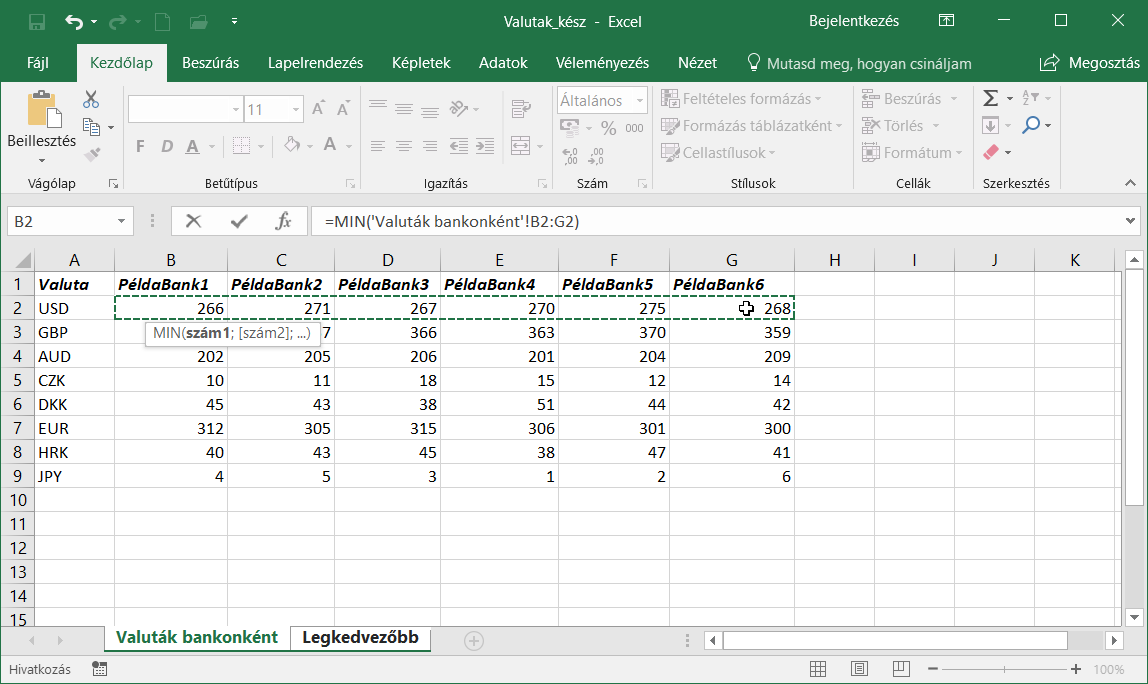Click the Cut scissors icon

[x=91, y=99]
